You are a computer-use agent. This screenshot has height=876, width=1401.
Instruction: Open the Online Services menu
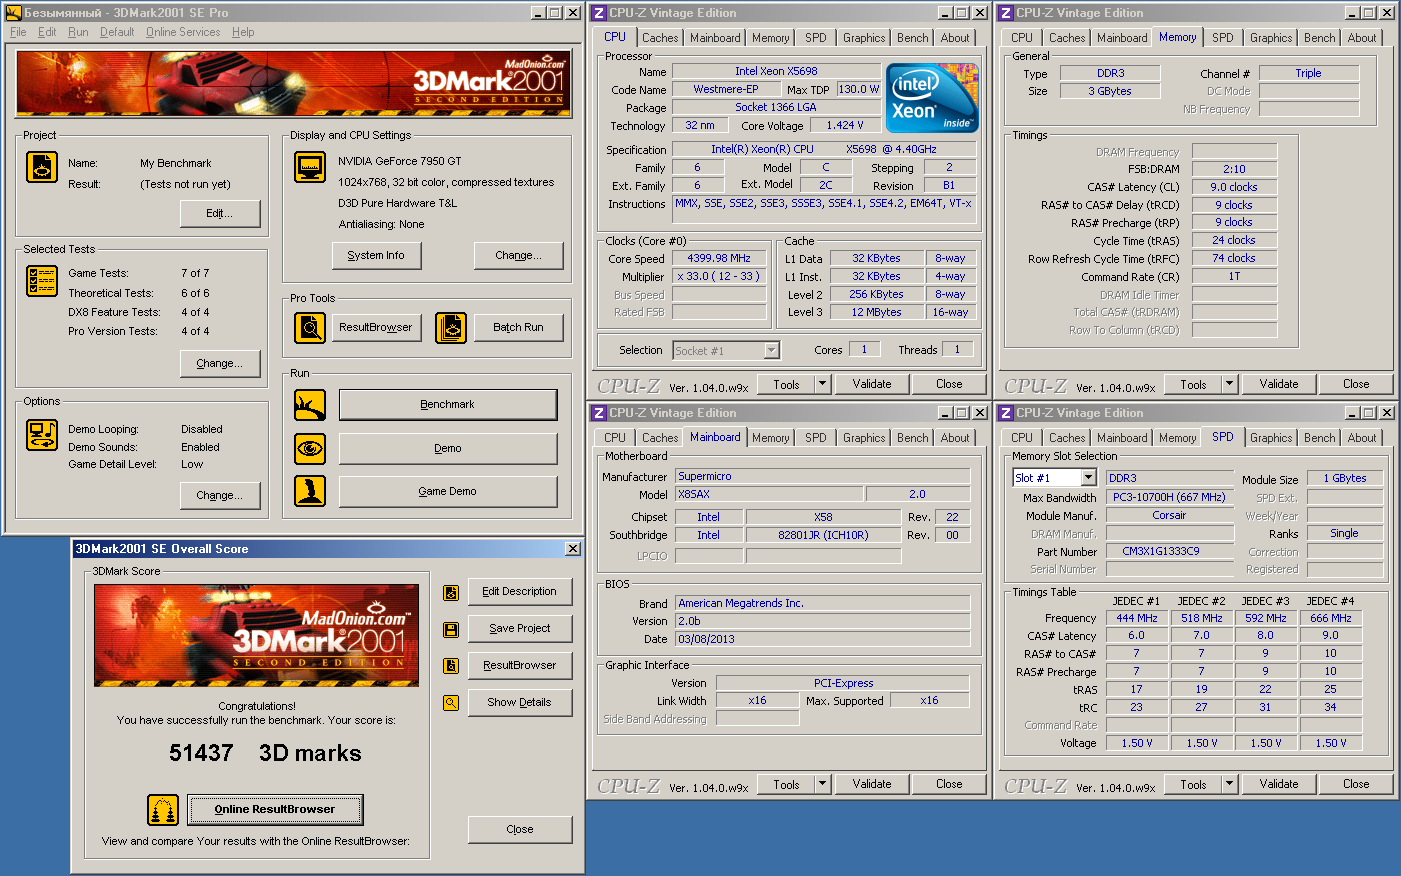[x=183, y=32]
